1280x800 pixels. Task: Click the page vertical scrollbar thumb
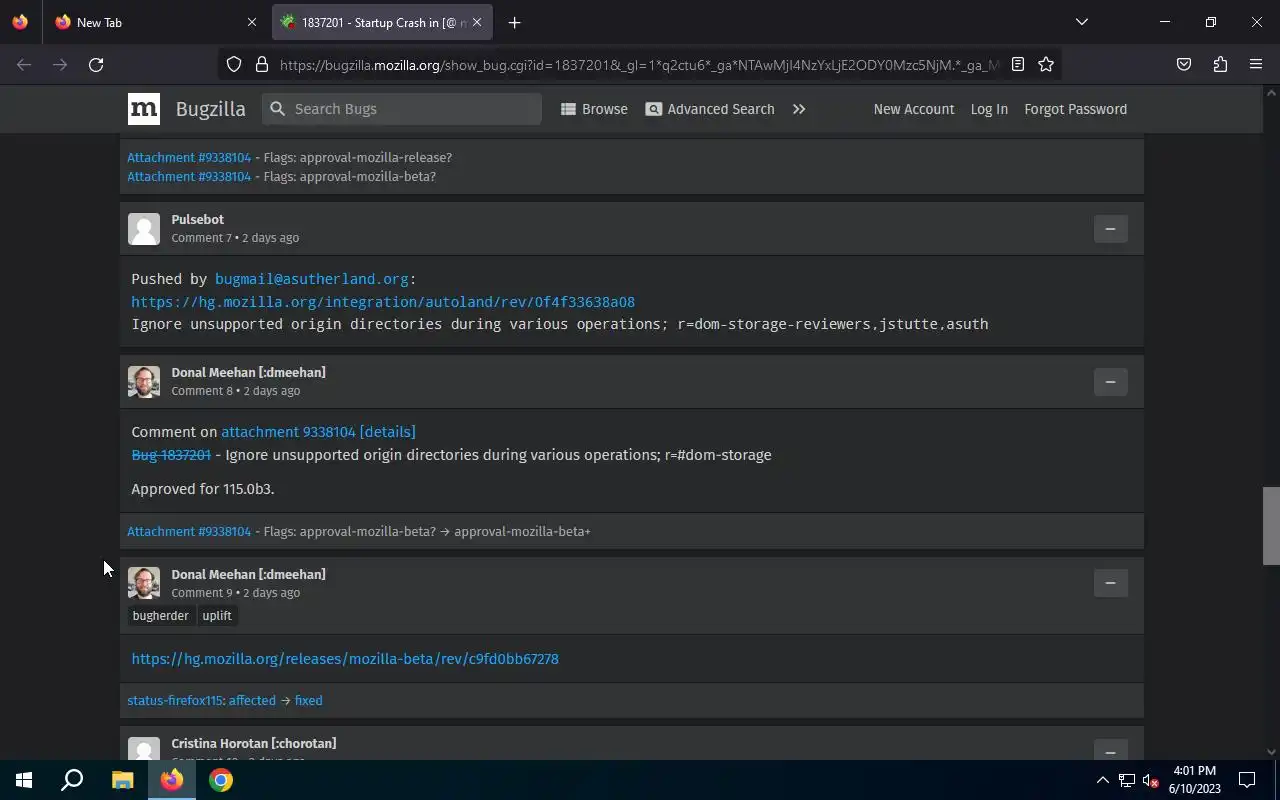point(1271,526)
